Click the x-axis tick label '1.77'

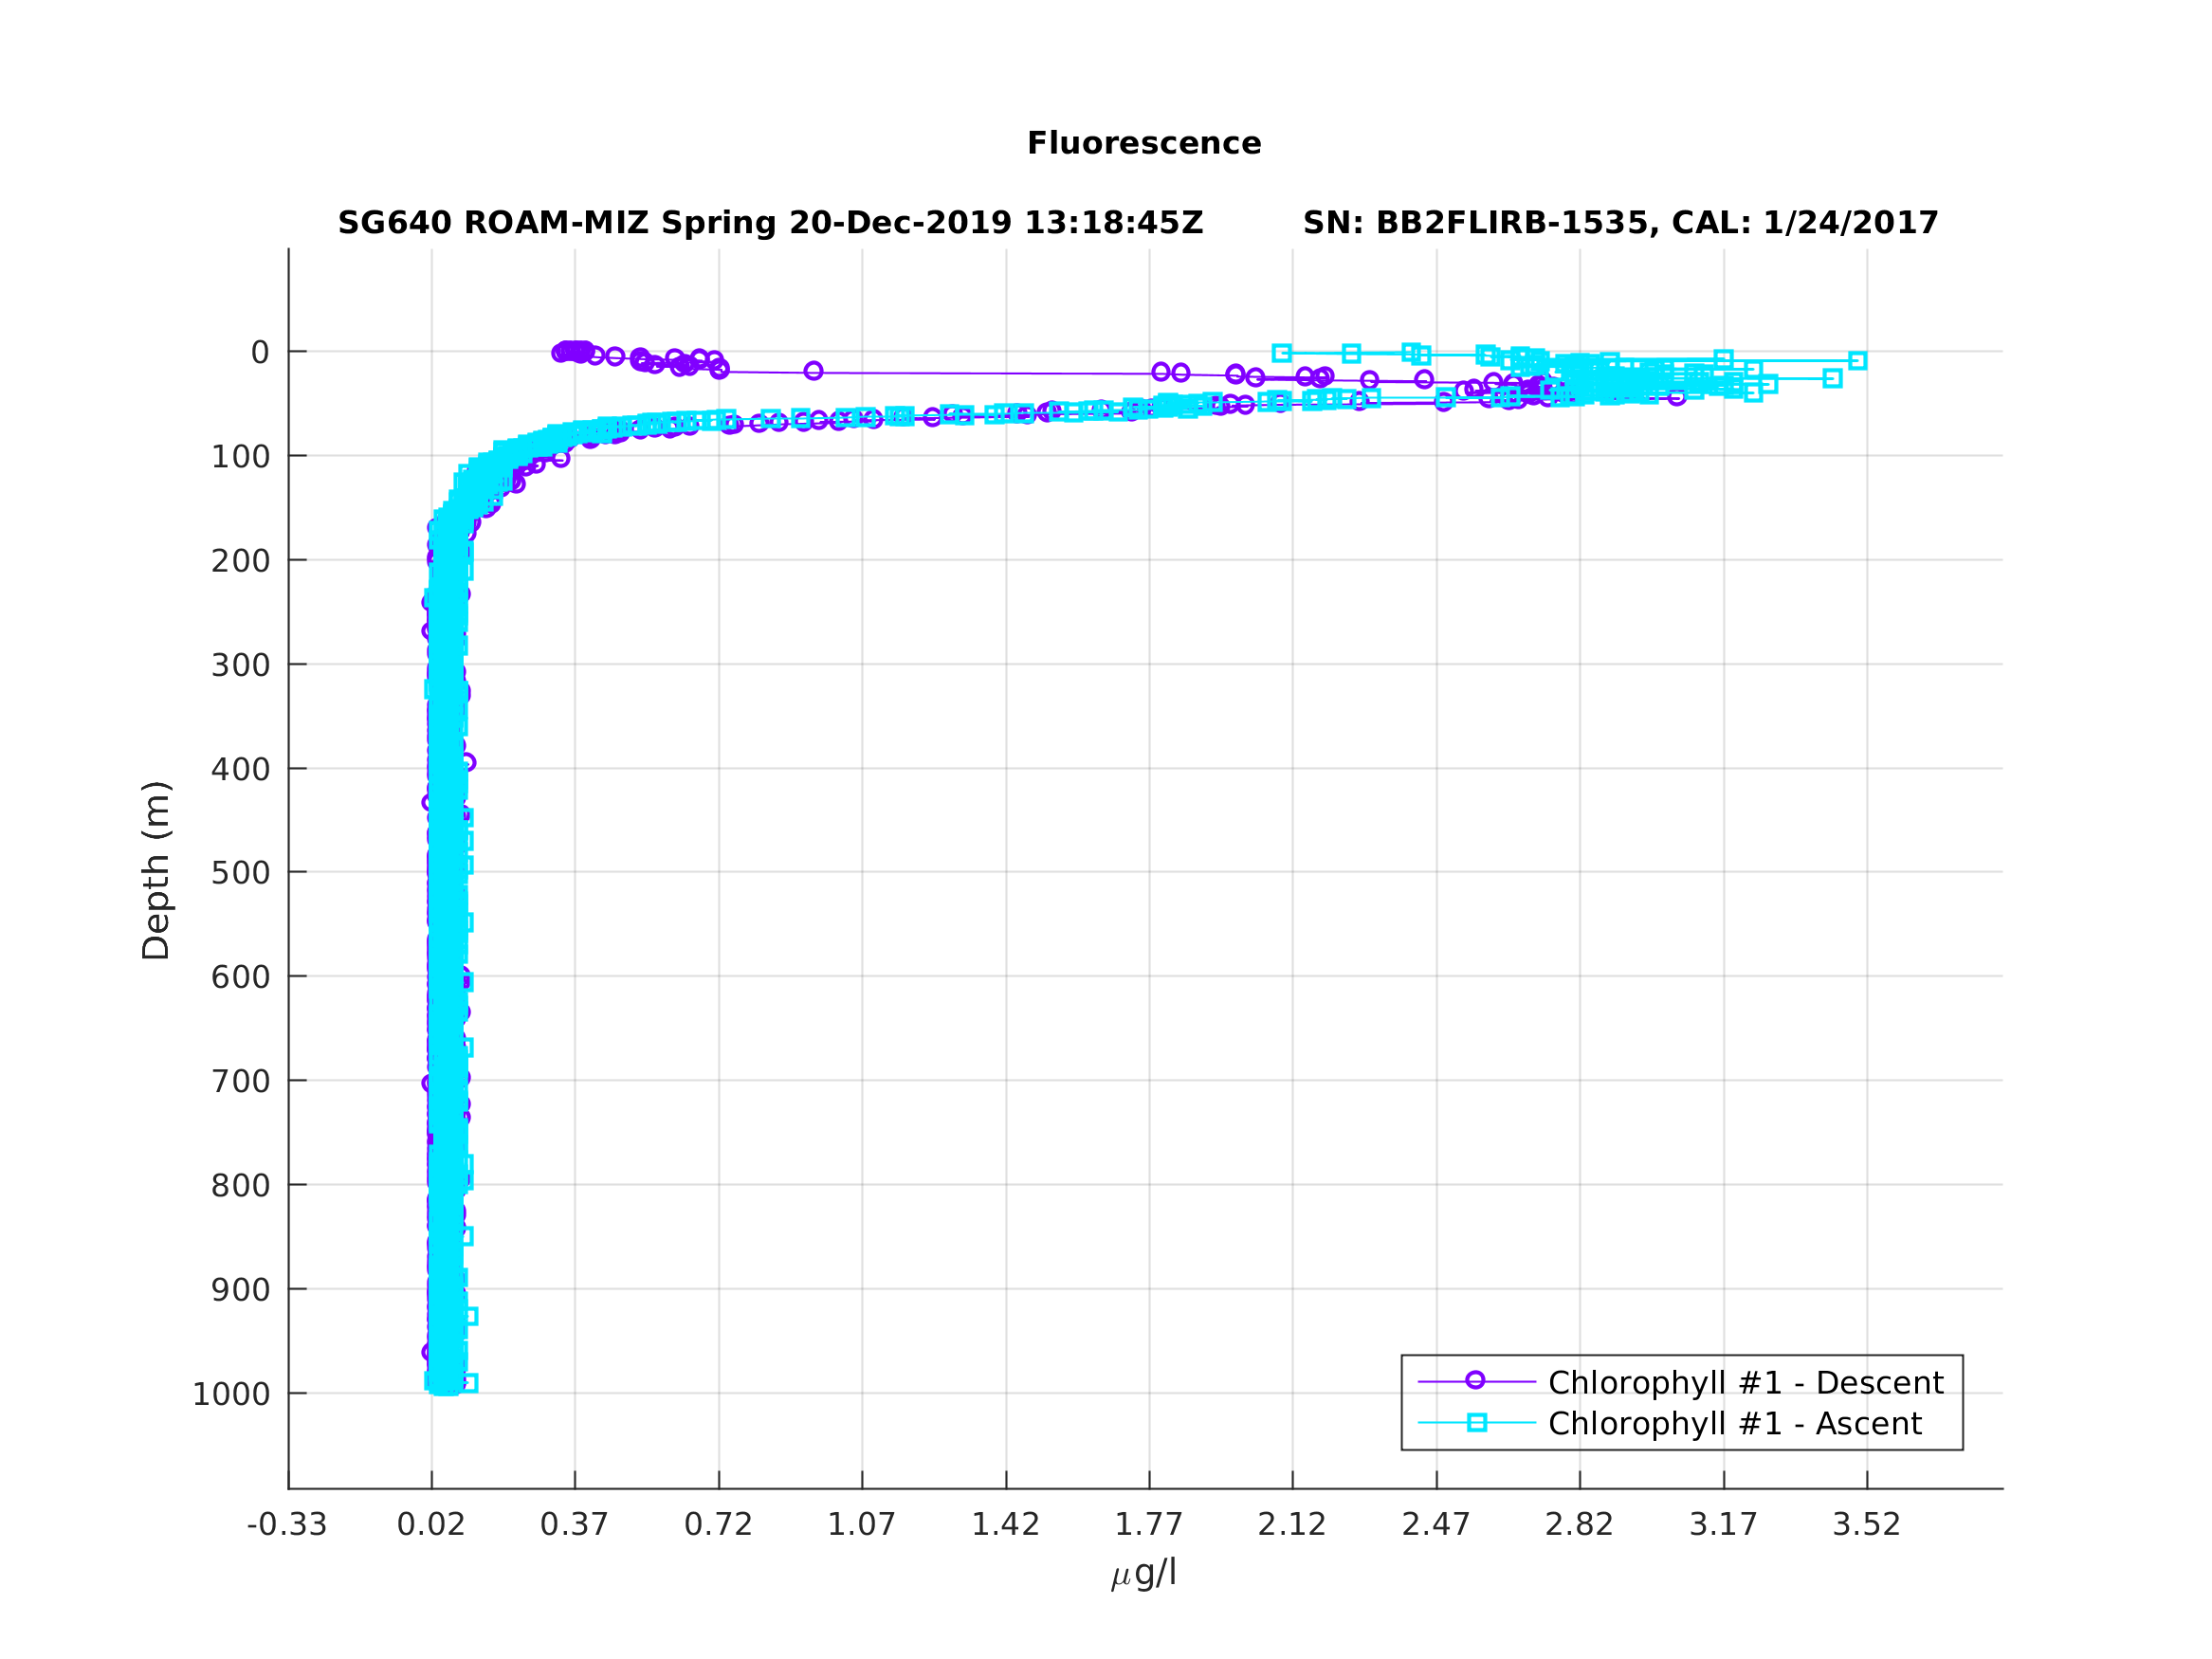[x=1148, y=1525]
